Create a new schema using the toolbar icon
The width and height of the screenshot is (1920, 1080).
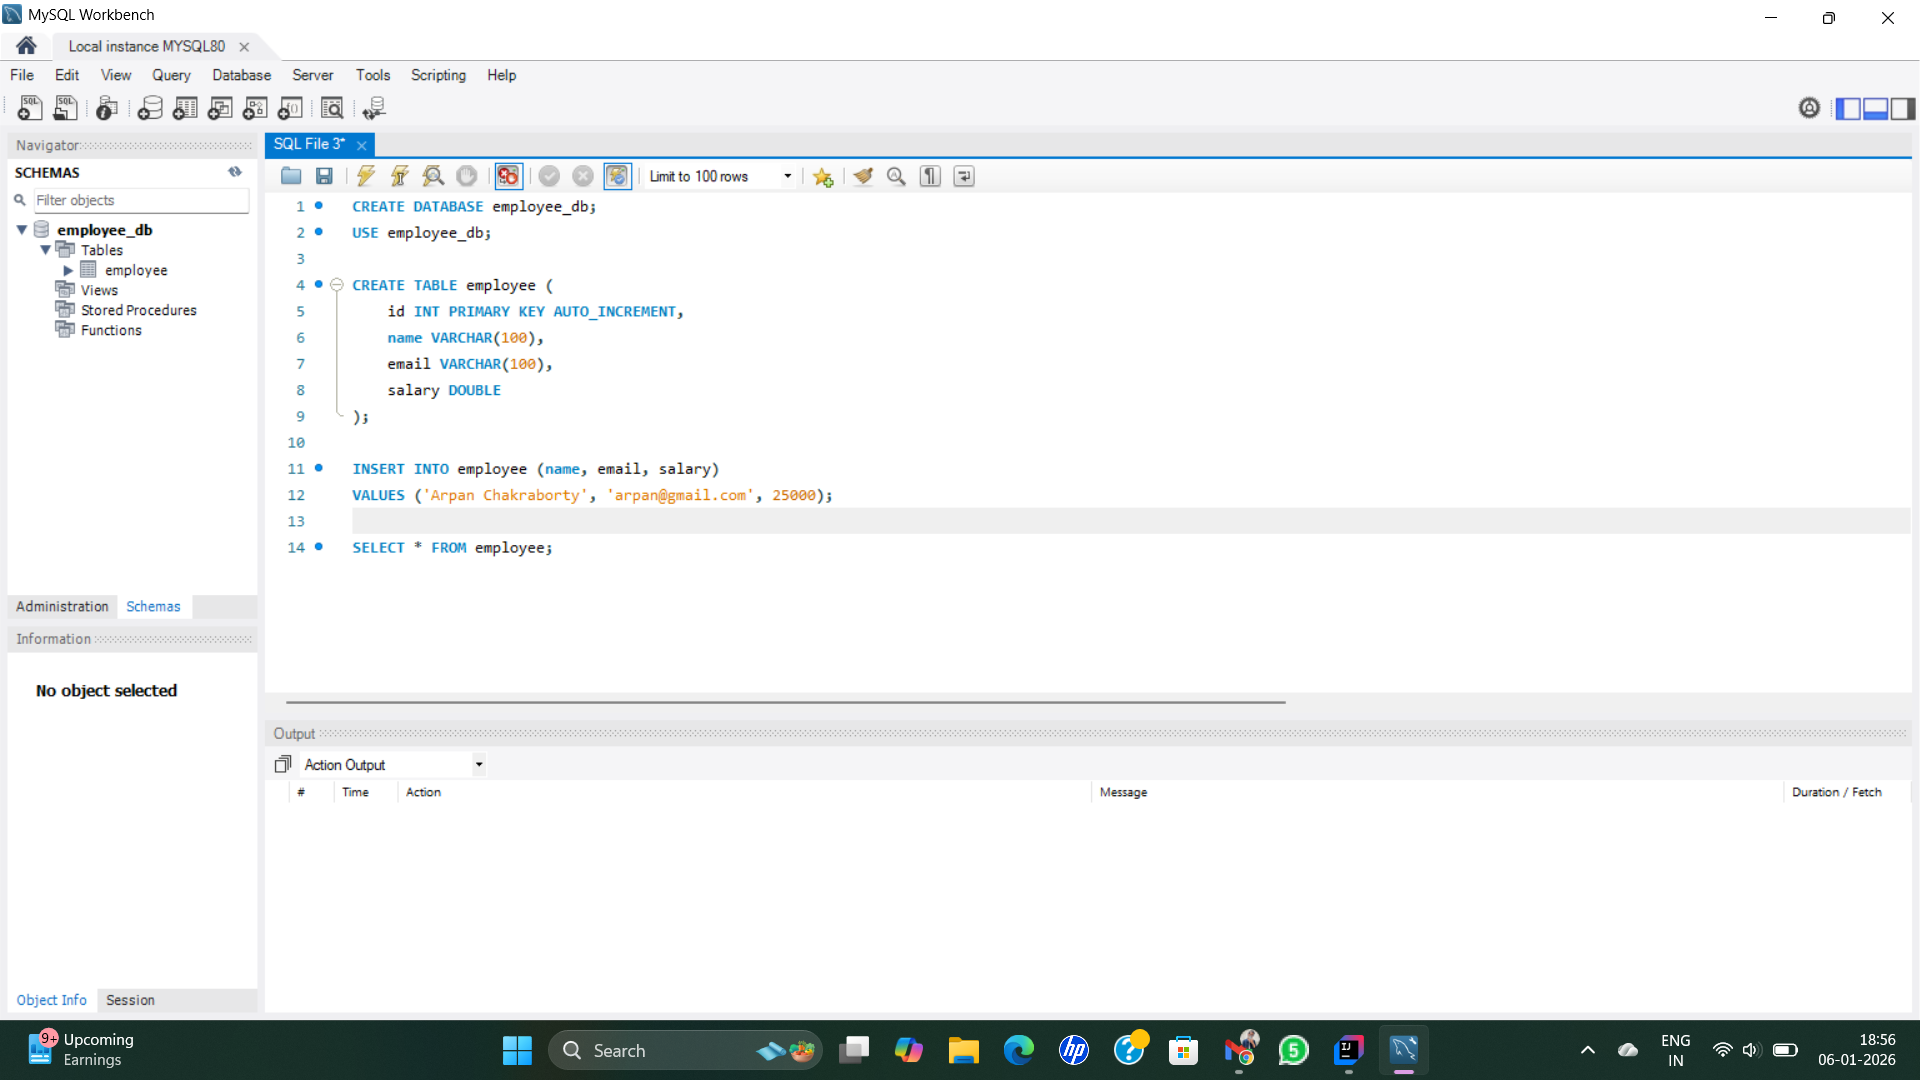[x=150, y=108]
